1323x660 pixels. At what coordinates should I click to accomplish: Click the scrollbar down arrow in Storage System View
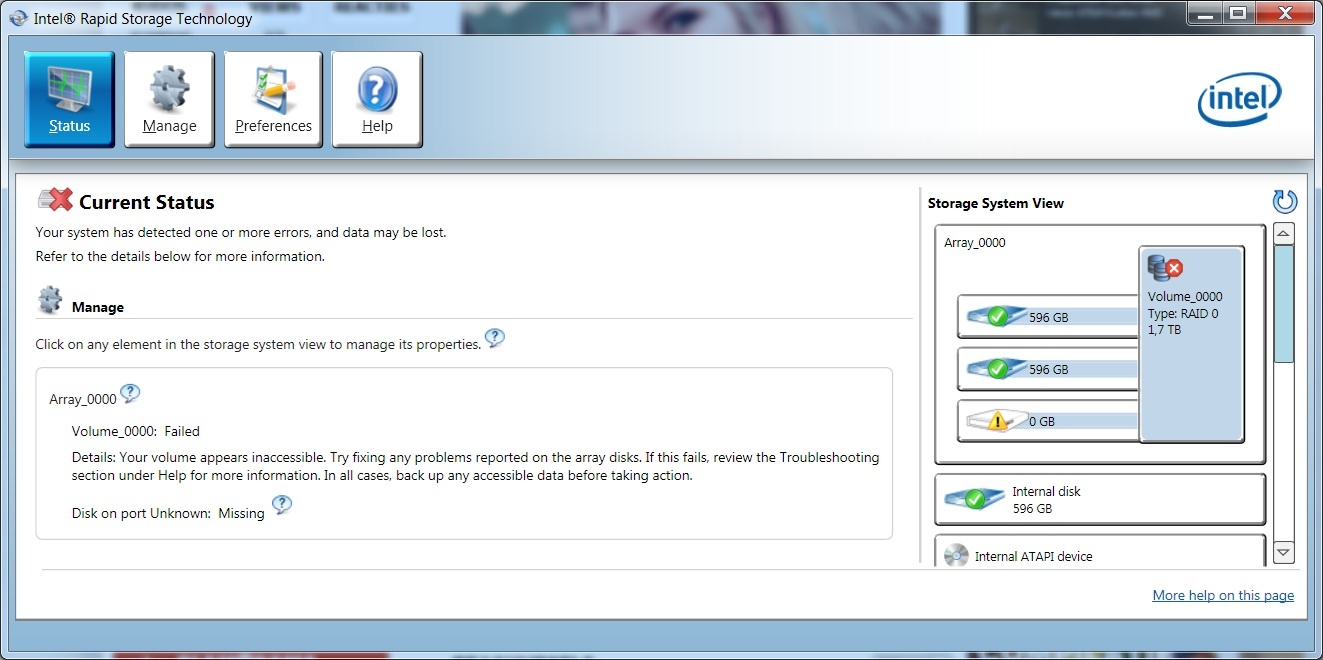(1284, 551)
